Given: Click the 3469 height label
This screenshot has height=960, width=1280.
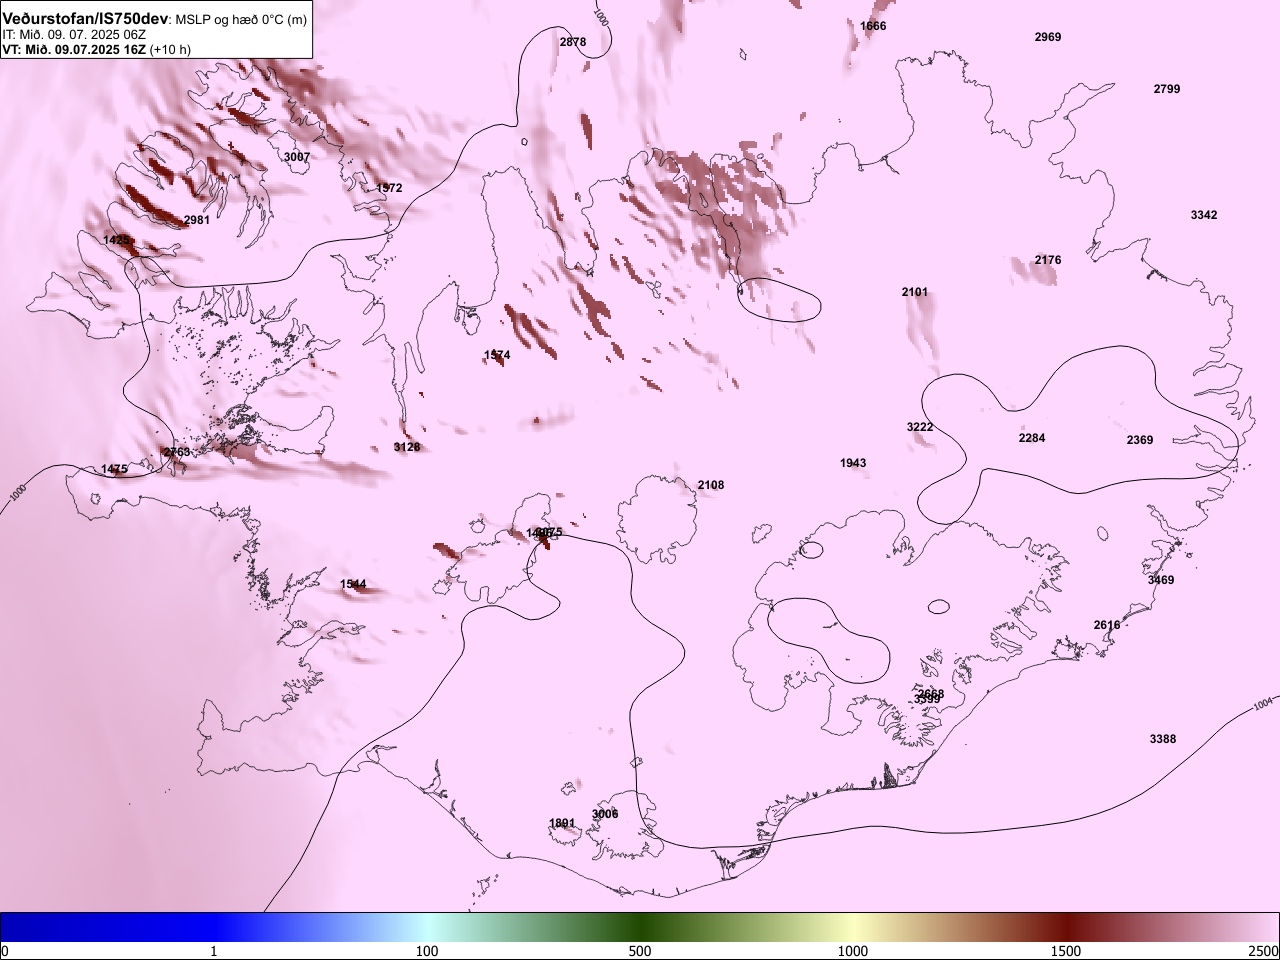Looking at the screenshot, I should tap(1161, 580).
